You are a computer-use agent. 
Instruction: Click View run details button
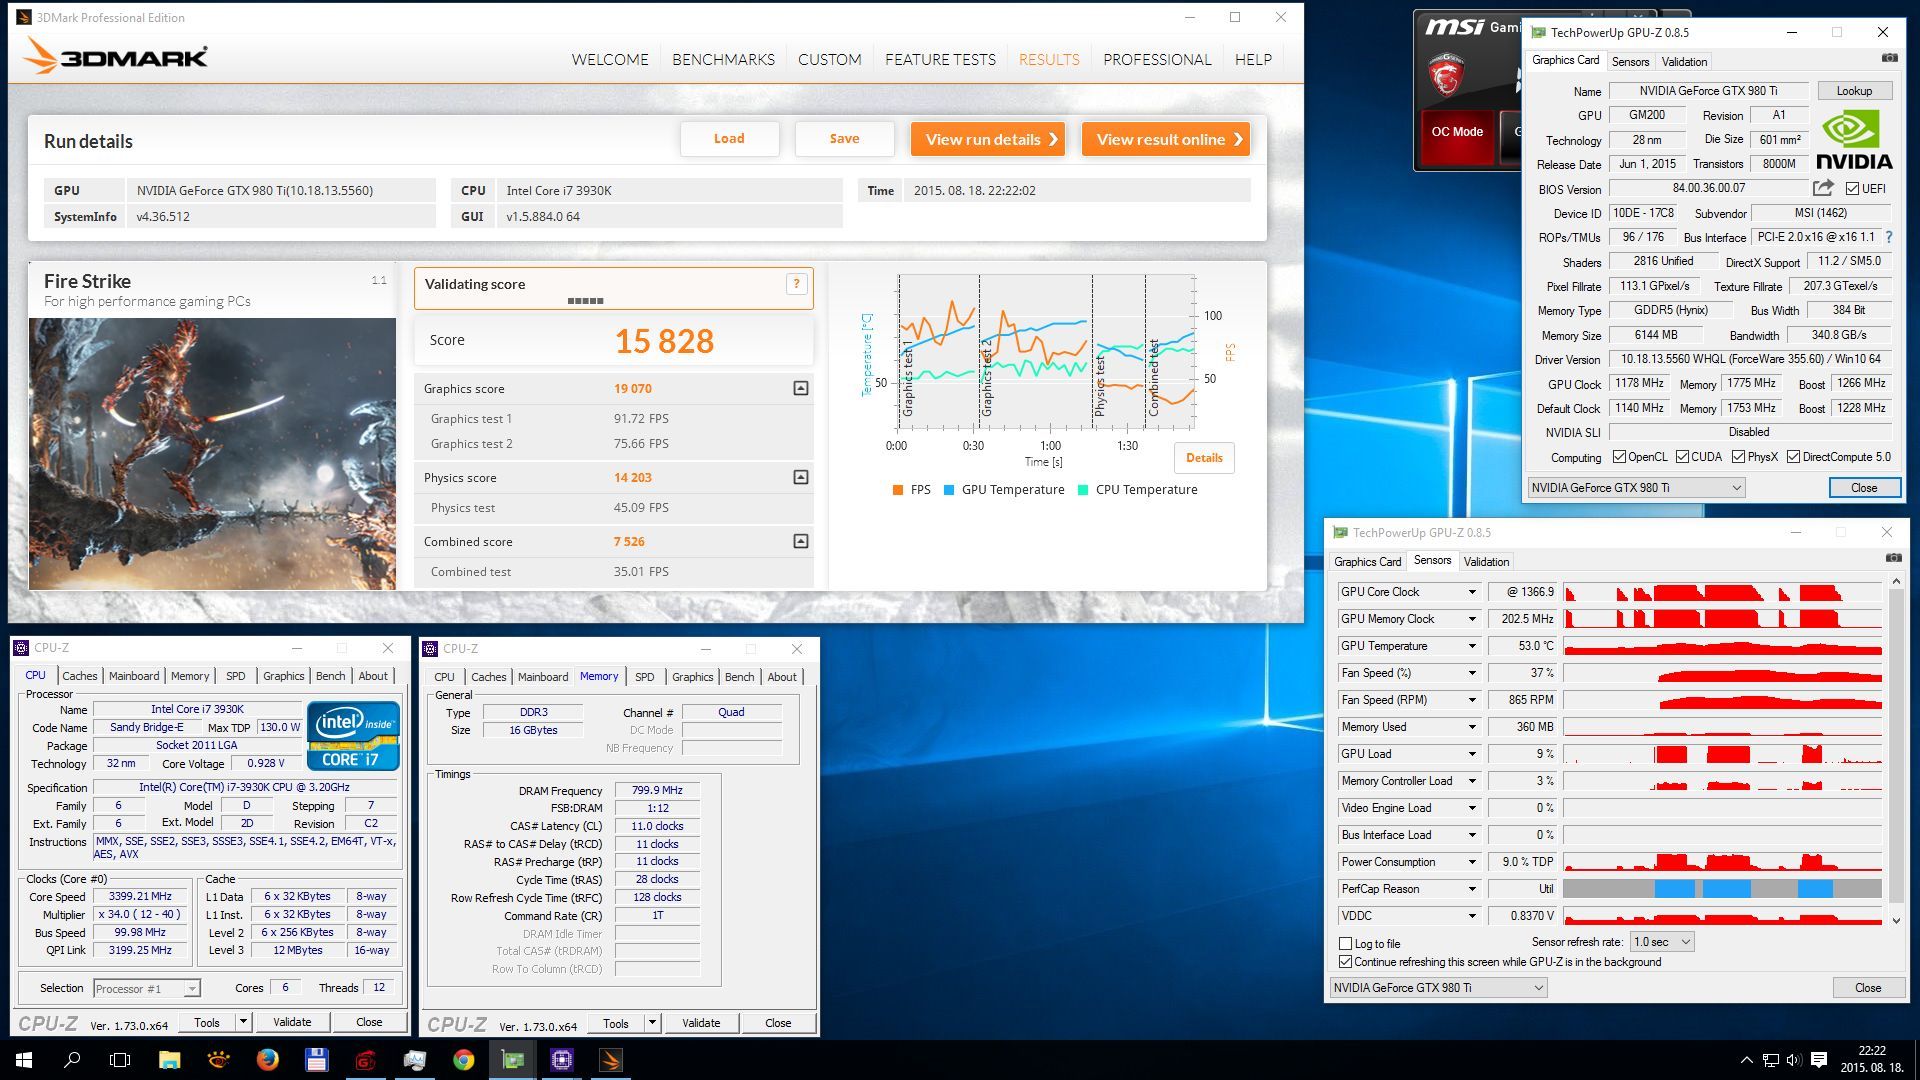click(x=988, y=139)
